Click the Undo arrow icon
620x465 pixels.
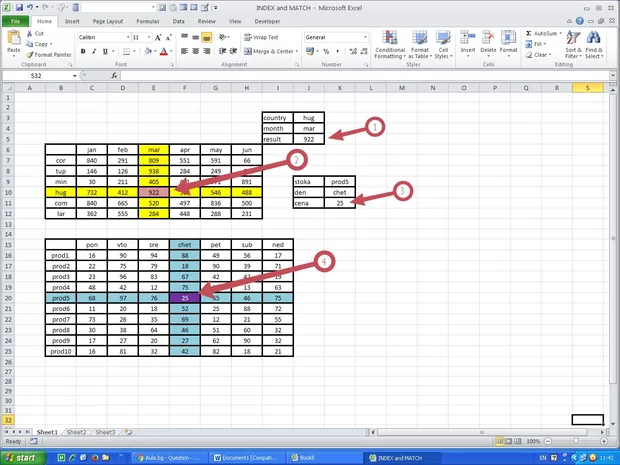click(x=30, y=7)
